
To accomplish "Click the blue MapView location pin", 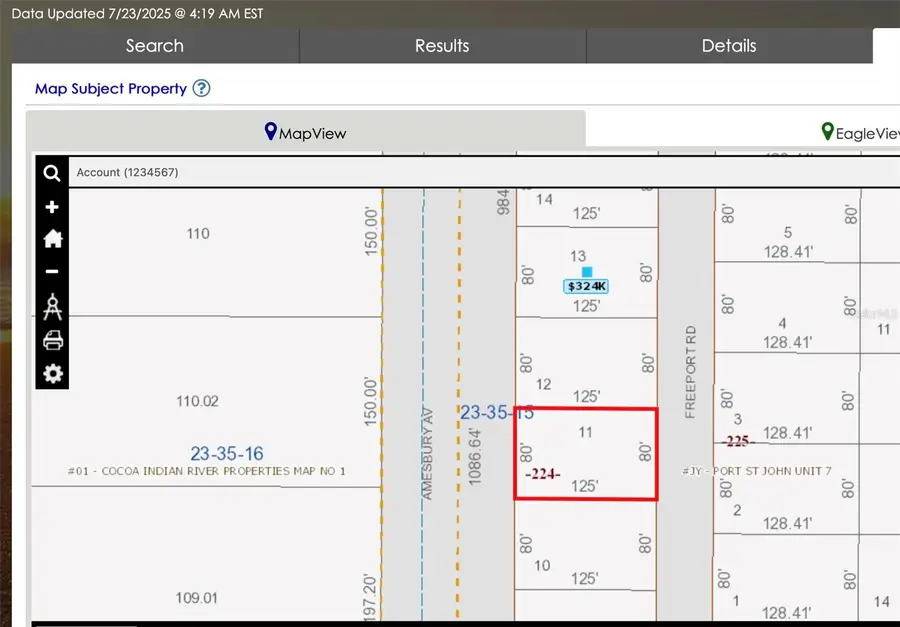I will (270, 131).
